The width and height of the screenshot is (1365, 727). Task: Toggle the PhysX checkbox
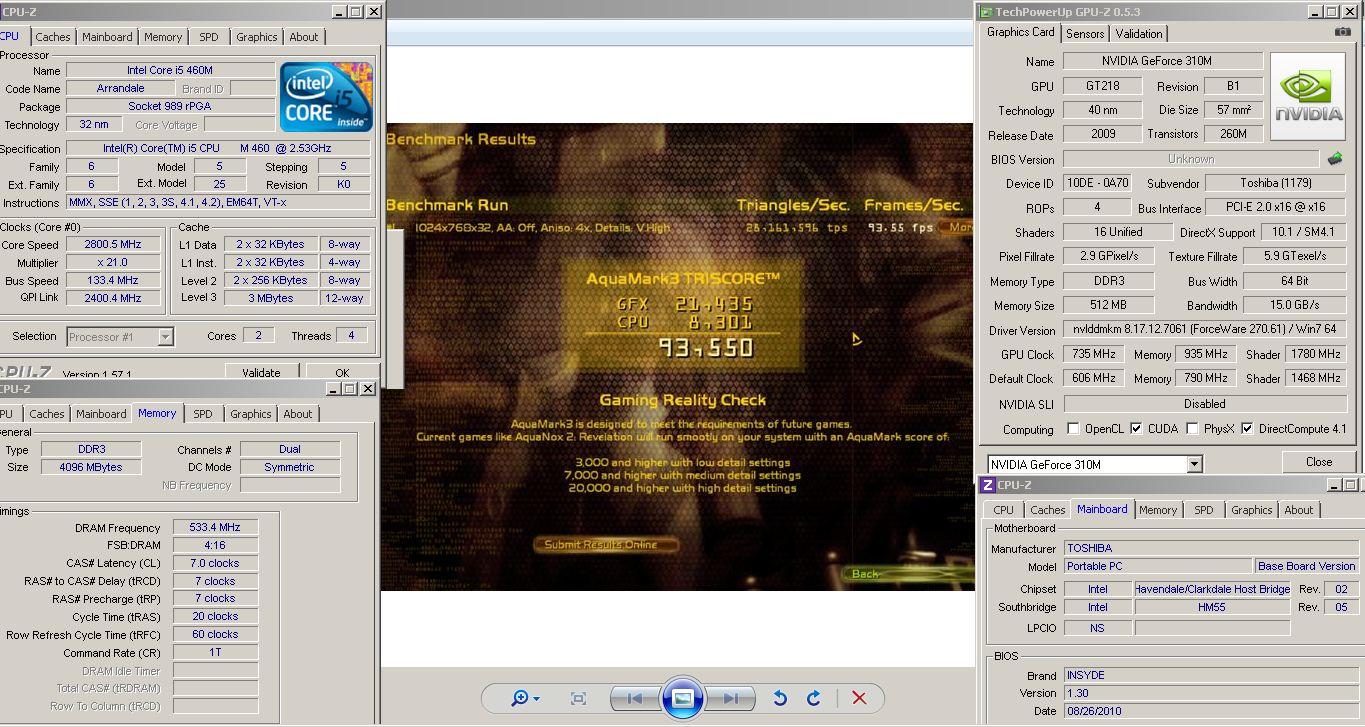tap(1192, 429)
